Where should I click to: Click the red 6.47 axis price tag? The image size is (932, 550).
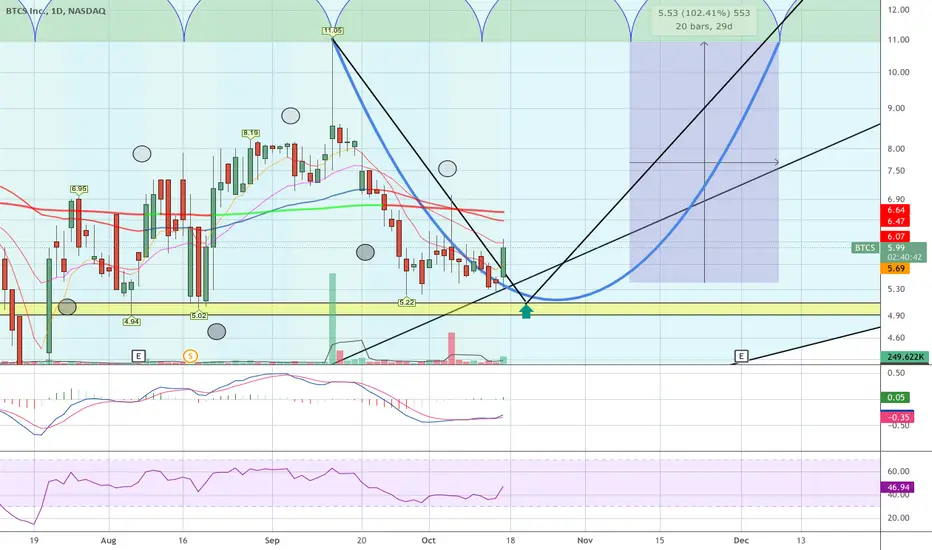(x=895, y=221)
